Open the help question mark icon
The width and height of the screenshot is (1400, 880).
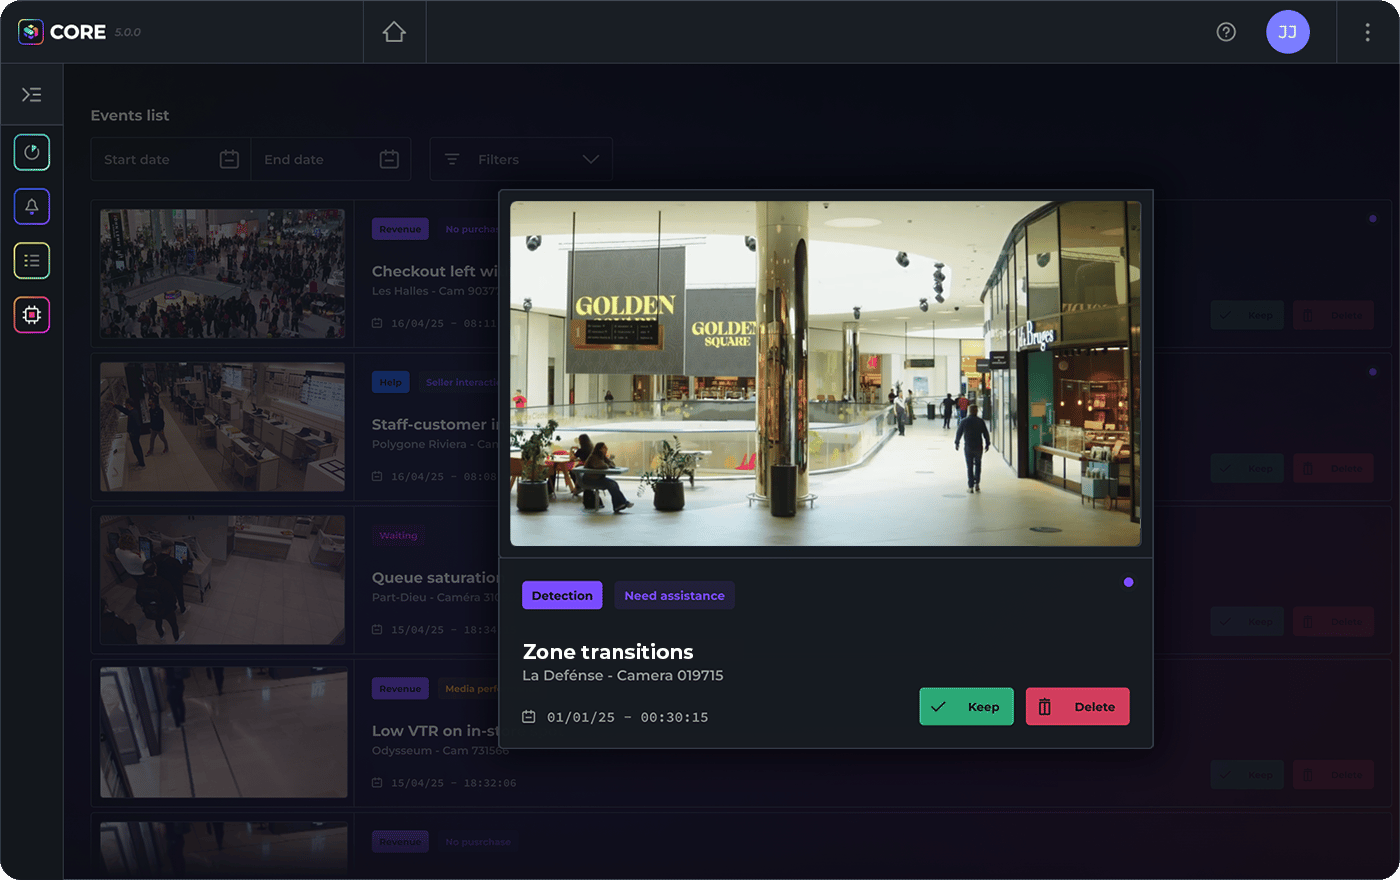(x=1226, y=32)
